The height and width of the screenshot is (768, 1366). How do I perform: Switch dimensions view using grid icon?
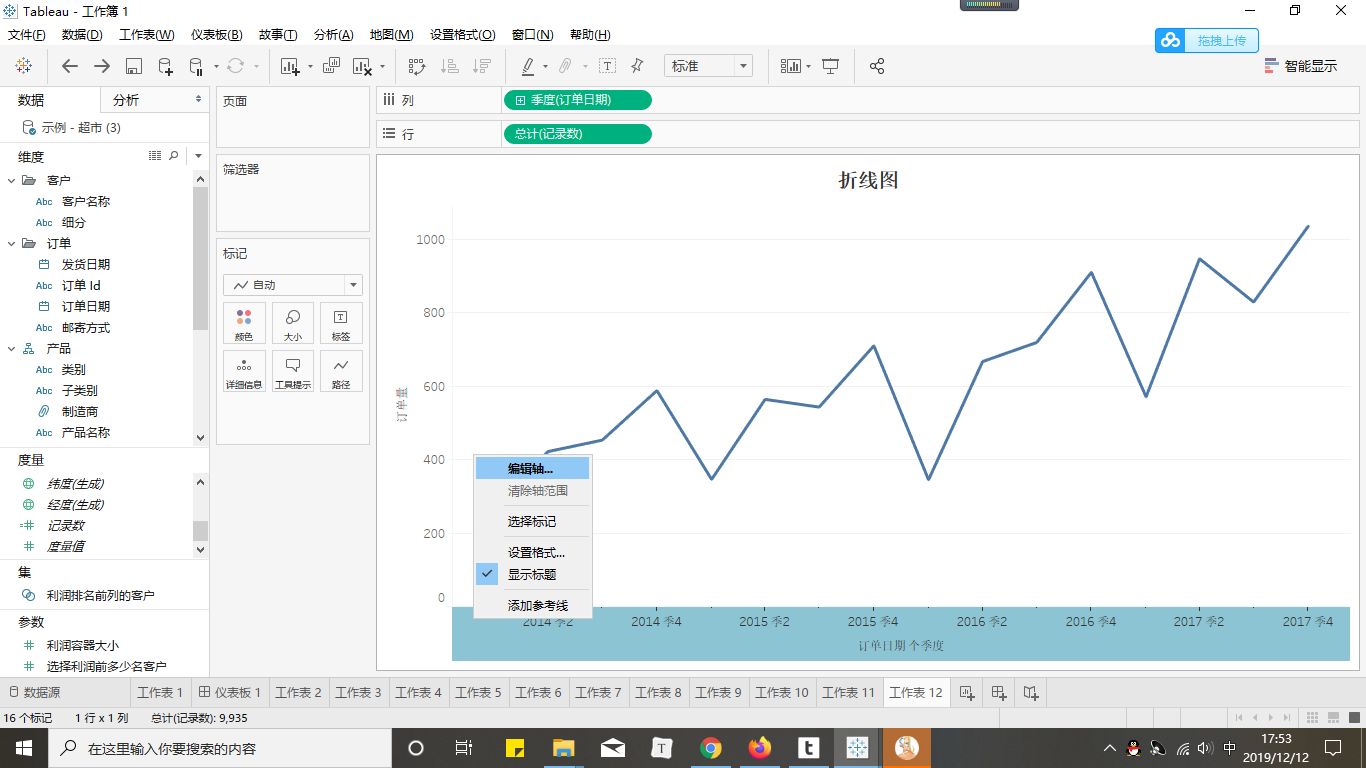155,156
